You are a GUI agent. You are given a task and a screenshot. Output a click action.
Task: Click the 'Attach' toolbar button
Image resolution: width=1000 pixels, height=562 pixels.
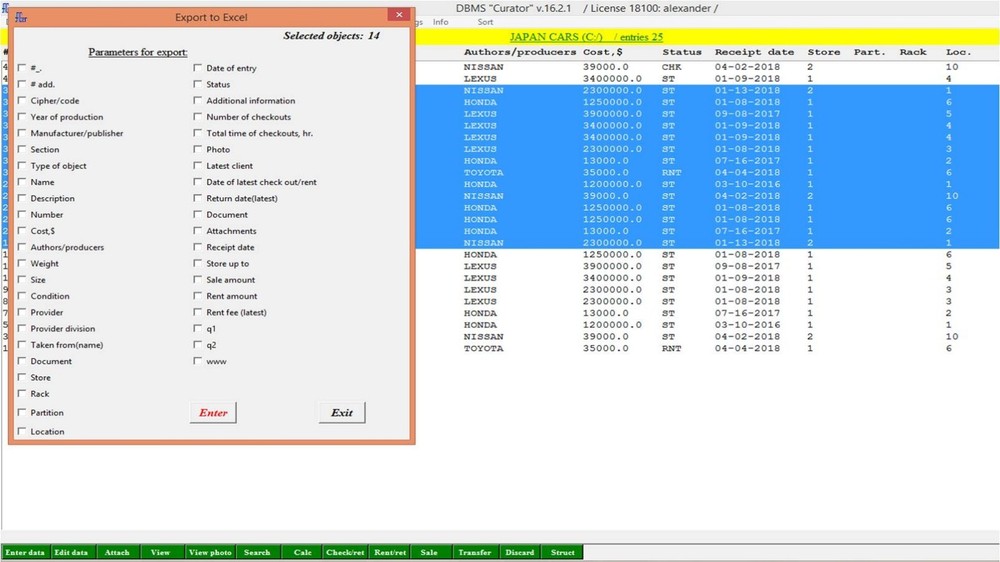pyautogui.click(x=117, y=552)
